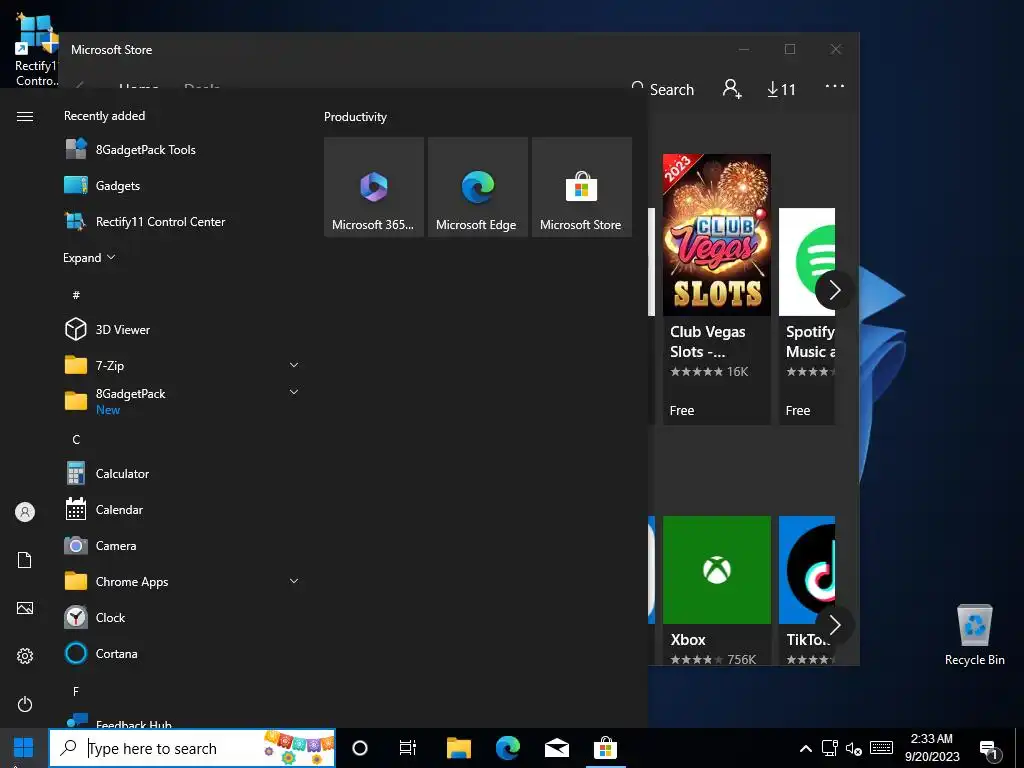Switch to Microsoft Store on the taskbar
Viewport: 1024px width, 768px height.
click(x=605, y=748)
